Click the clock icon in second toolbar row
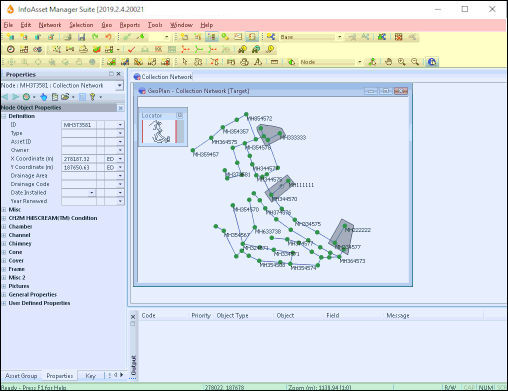Screen dimensions: 508x391 [x=11, y=50]
